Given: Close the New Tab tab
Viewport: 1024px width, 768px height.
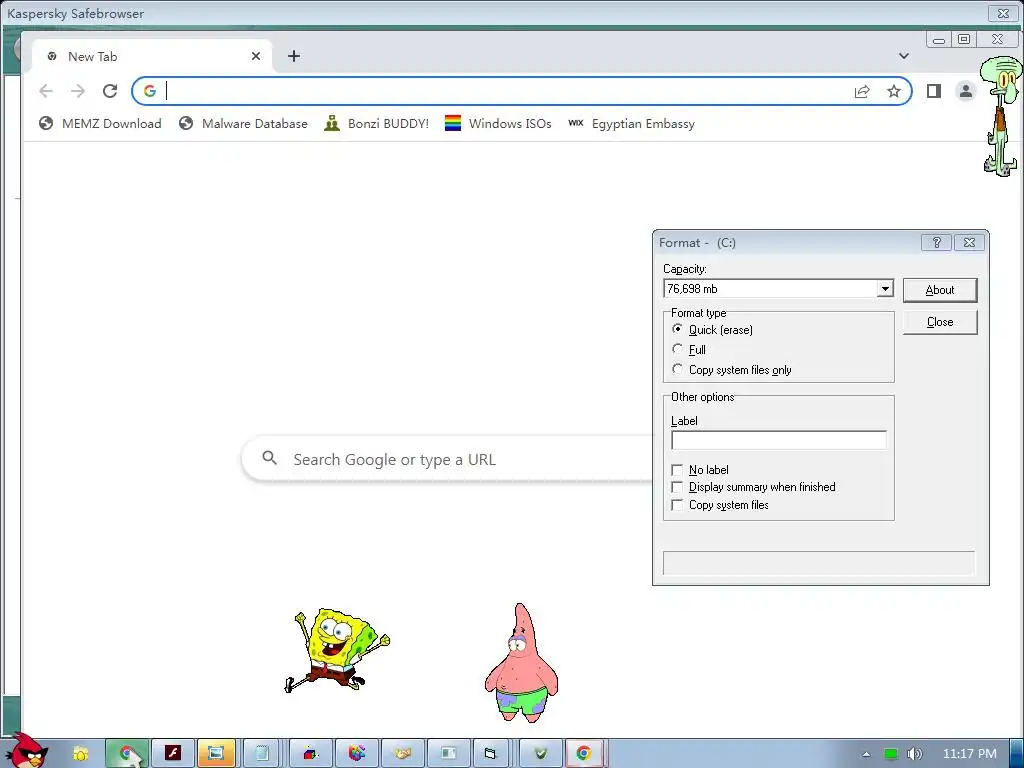Looking at the screenshot, I should pyautogui.click(x=256, y=56).
